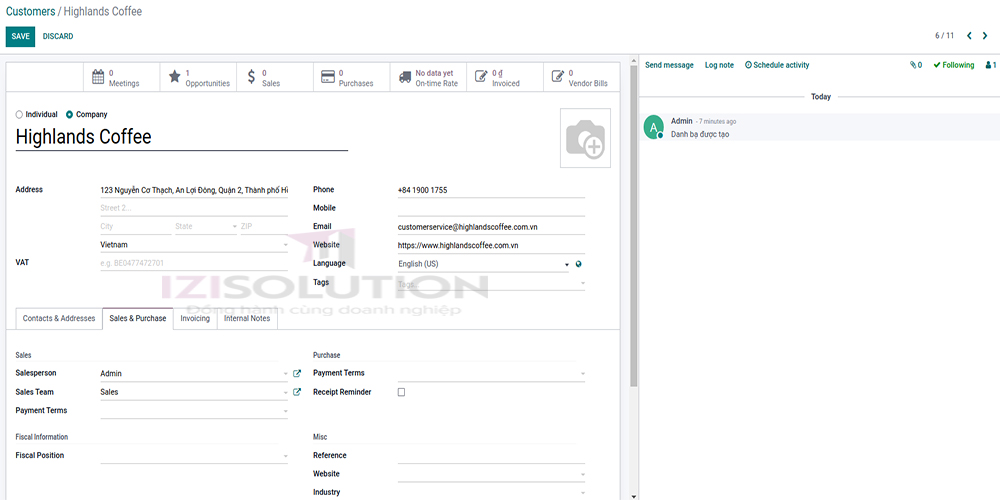Viewport: 1000px width, 500px height.
Task: Open the Industry dropdown
Action: tap(491, 493)
